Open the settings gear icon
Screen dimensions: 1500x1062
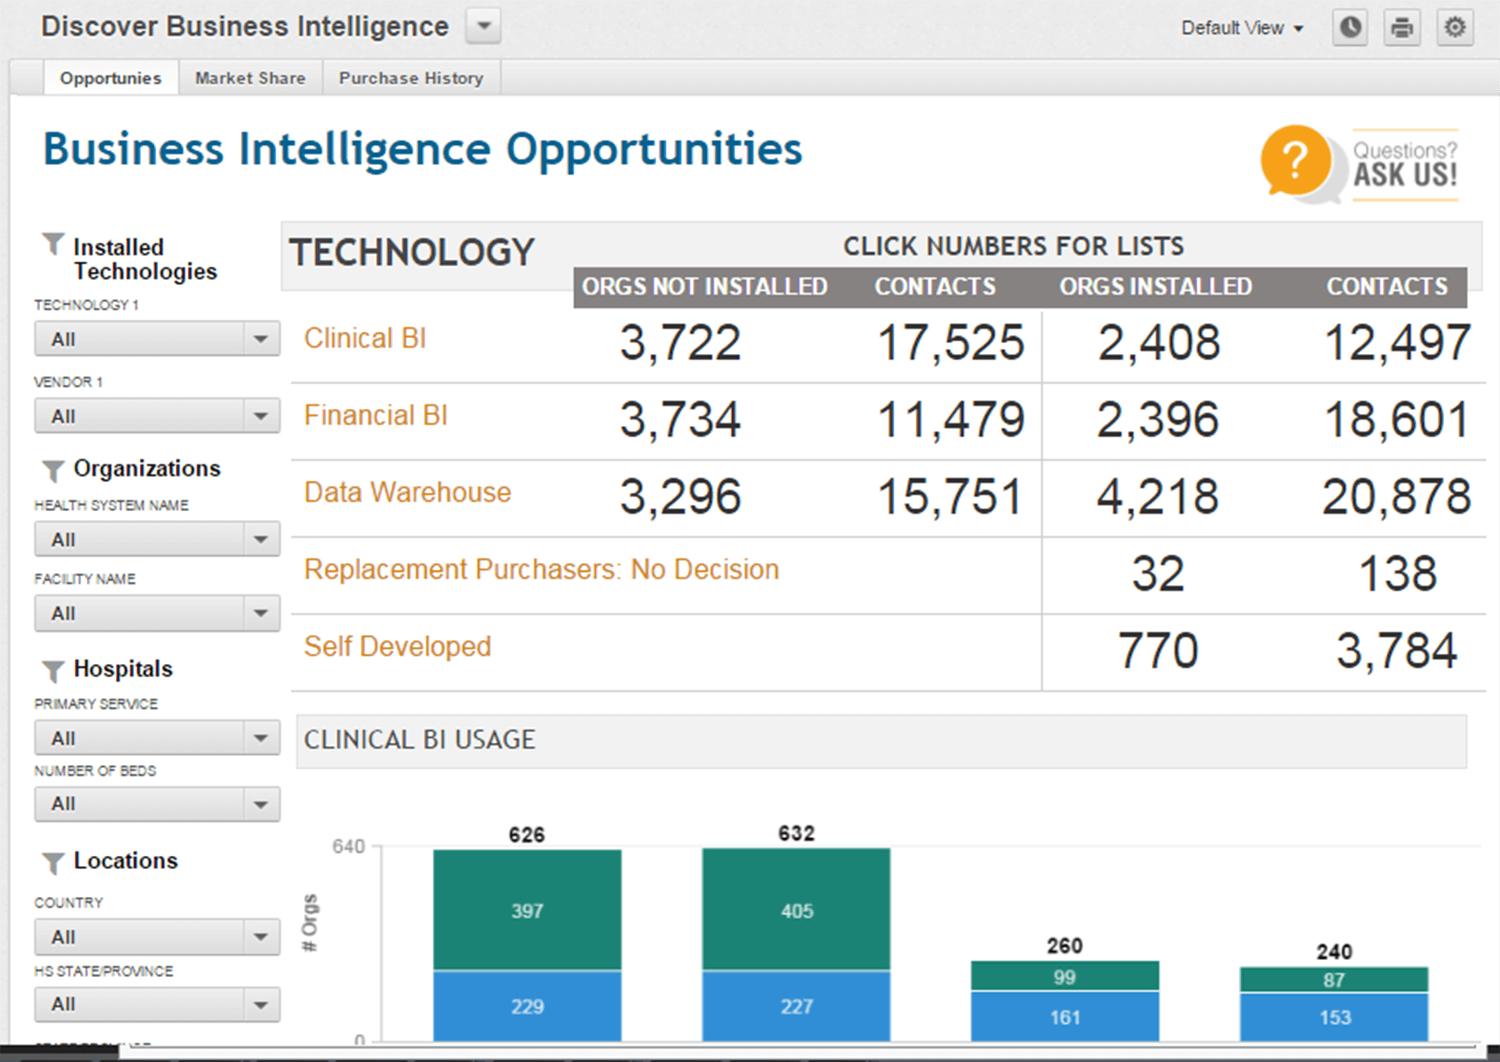click(x=1455, y=27)
